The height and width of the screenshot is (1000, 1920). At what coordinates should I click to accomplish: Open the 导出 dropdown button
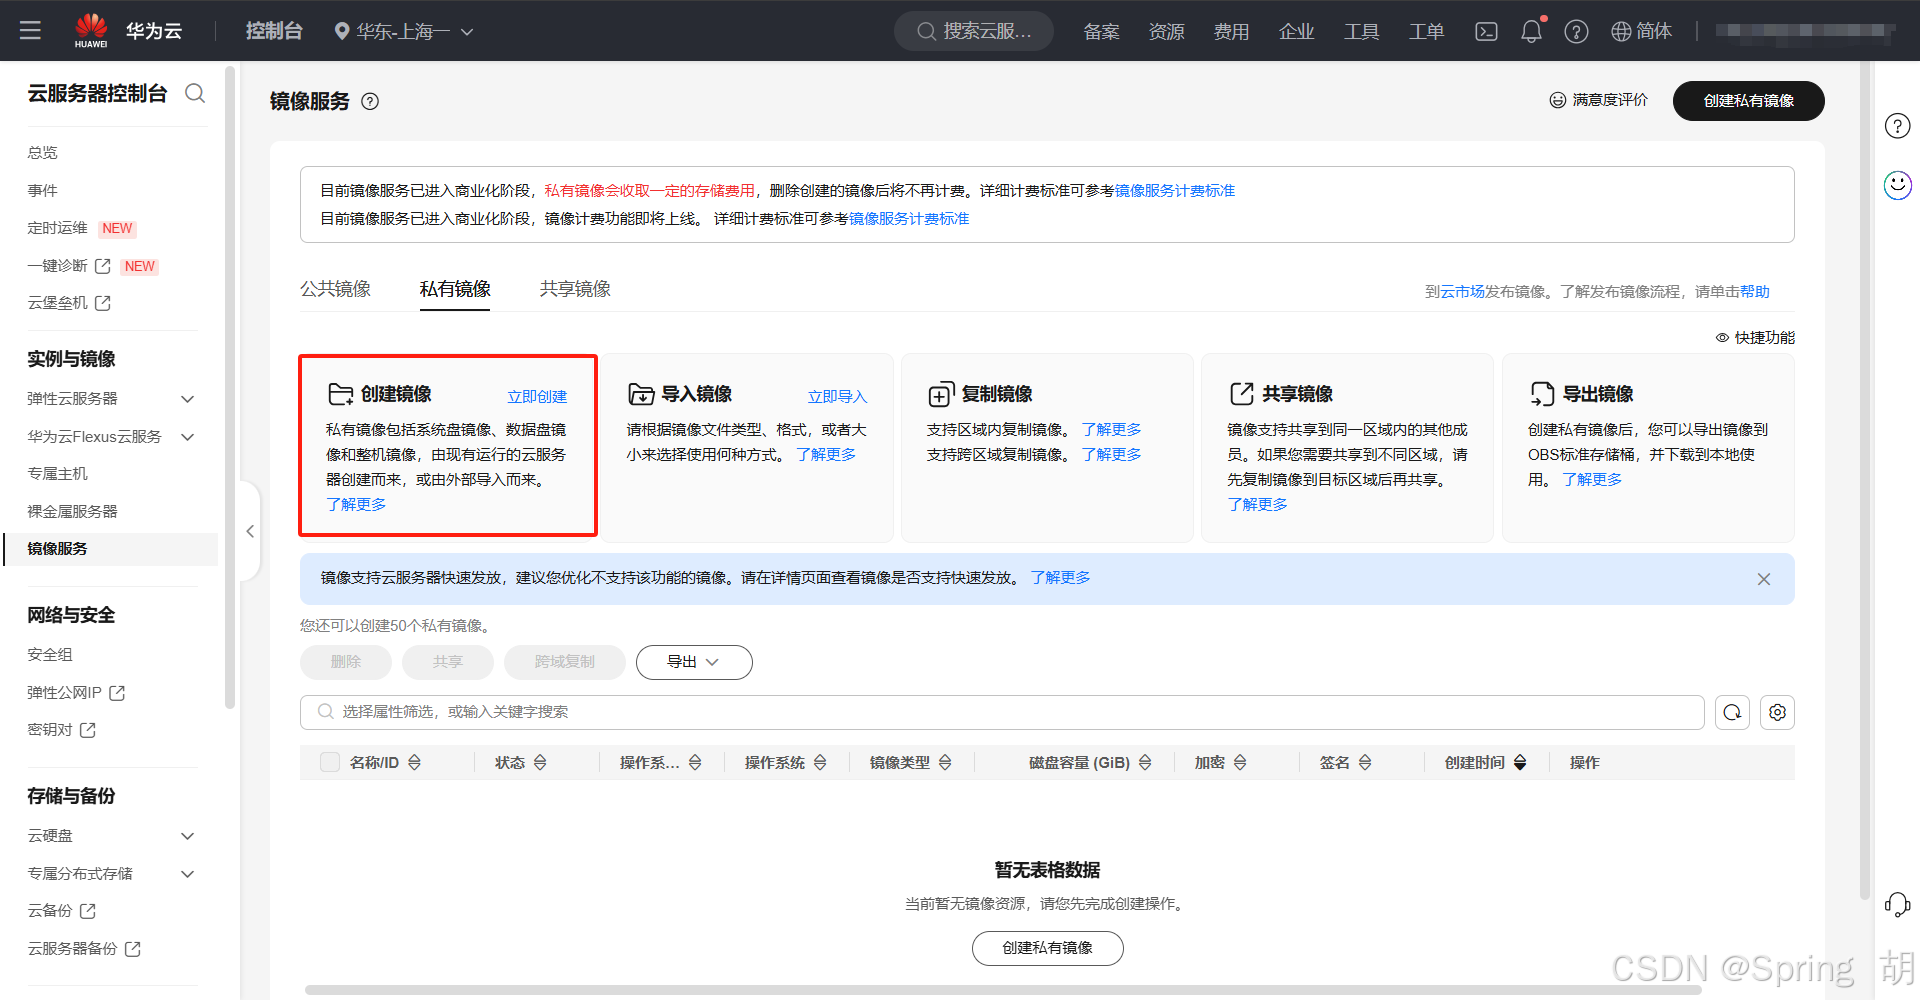click(694, 662)
